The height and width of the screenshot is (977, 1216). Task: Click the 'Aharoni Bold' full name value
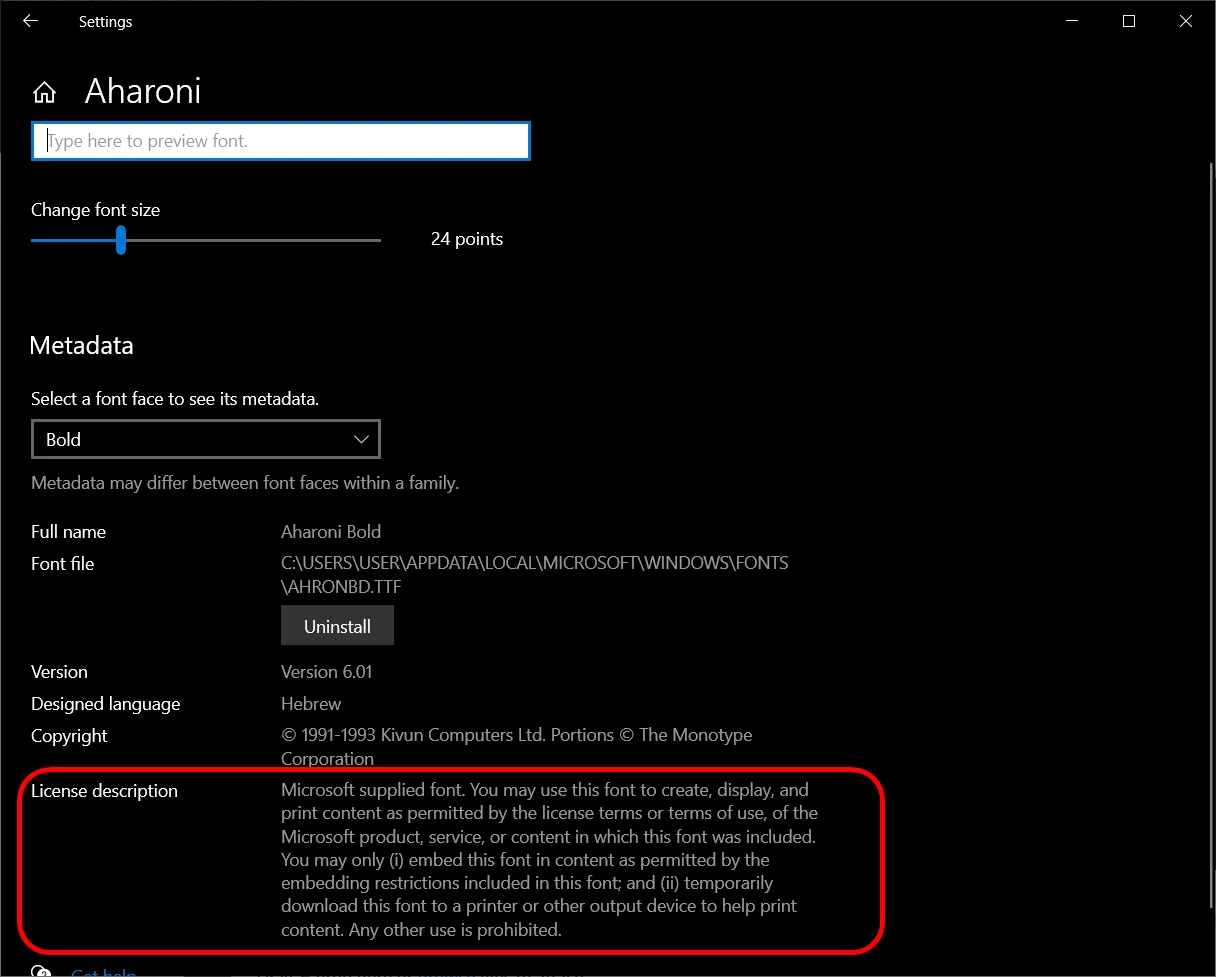coord(331,532)
